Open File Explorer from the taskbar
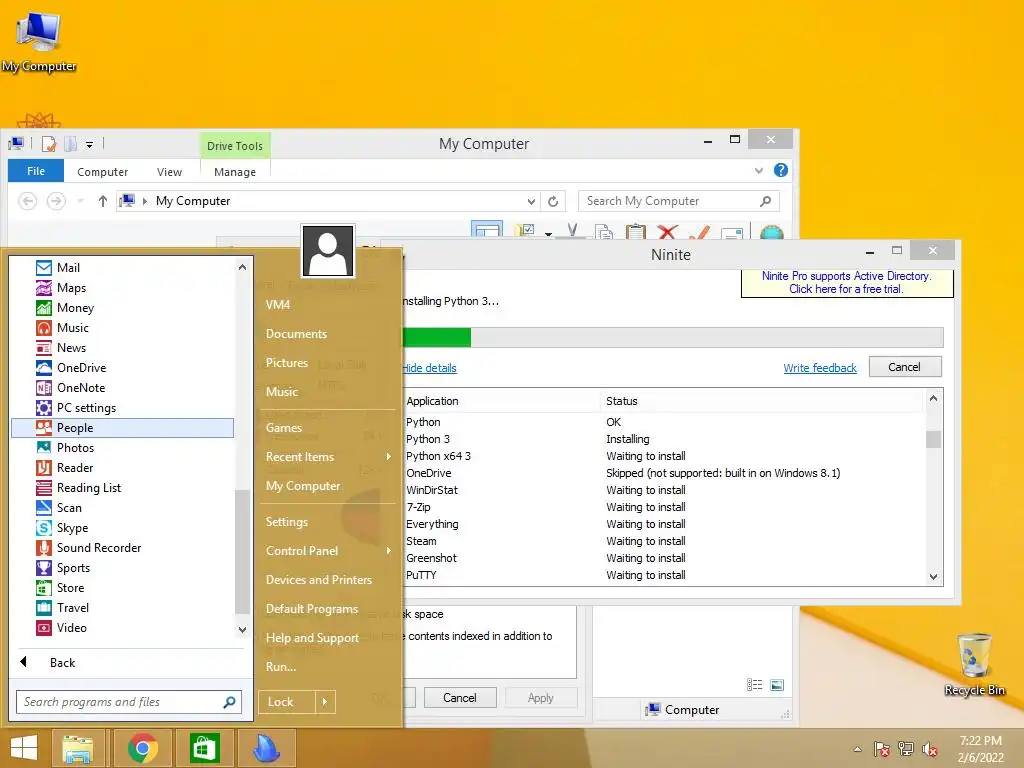1024x768 pixels. (x=78, y=748)
